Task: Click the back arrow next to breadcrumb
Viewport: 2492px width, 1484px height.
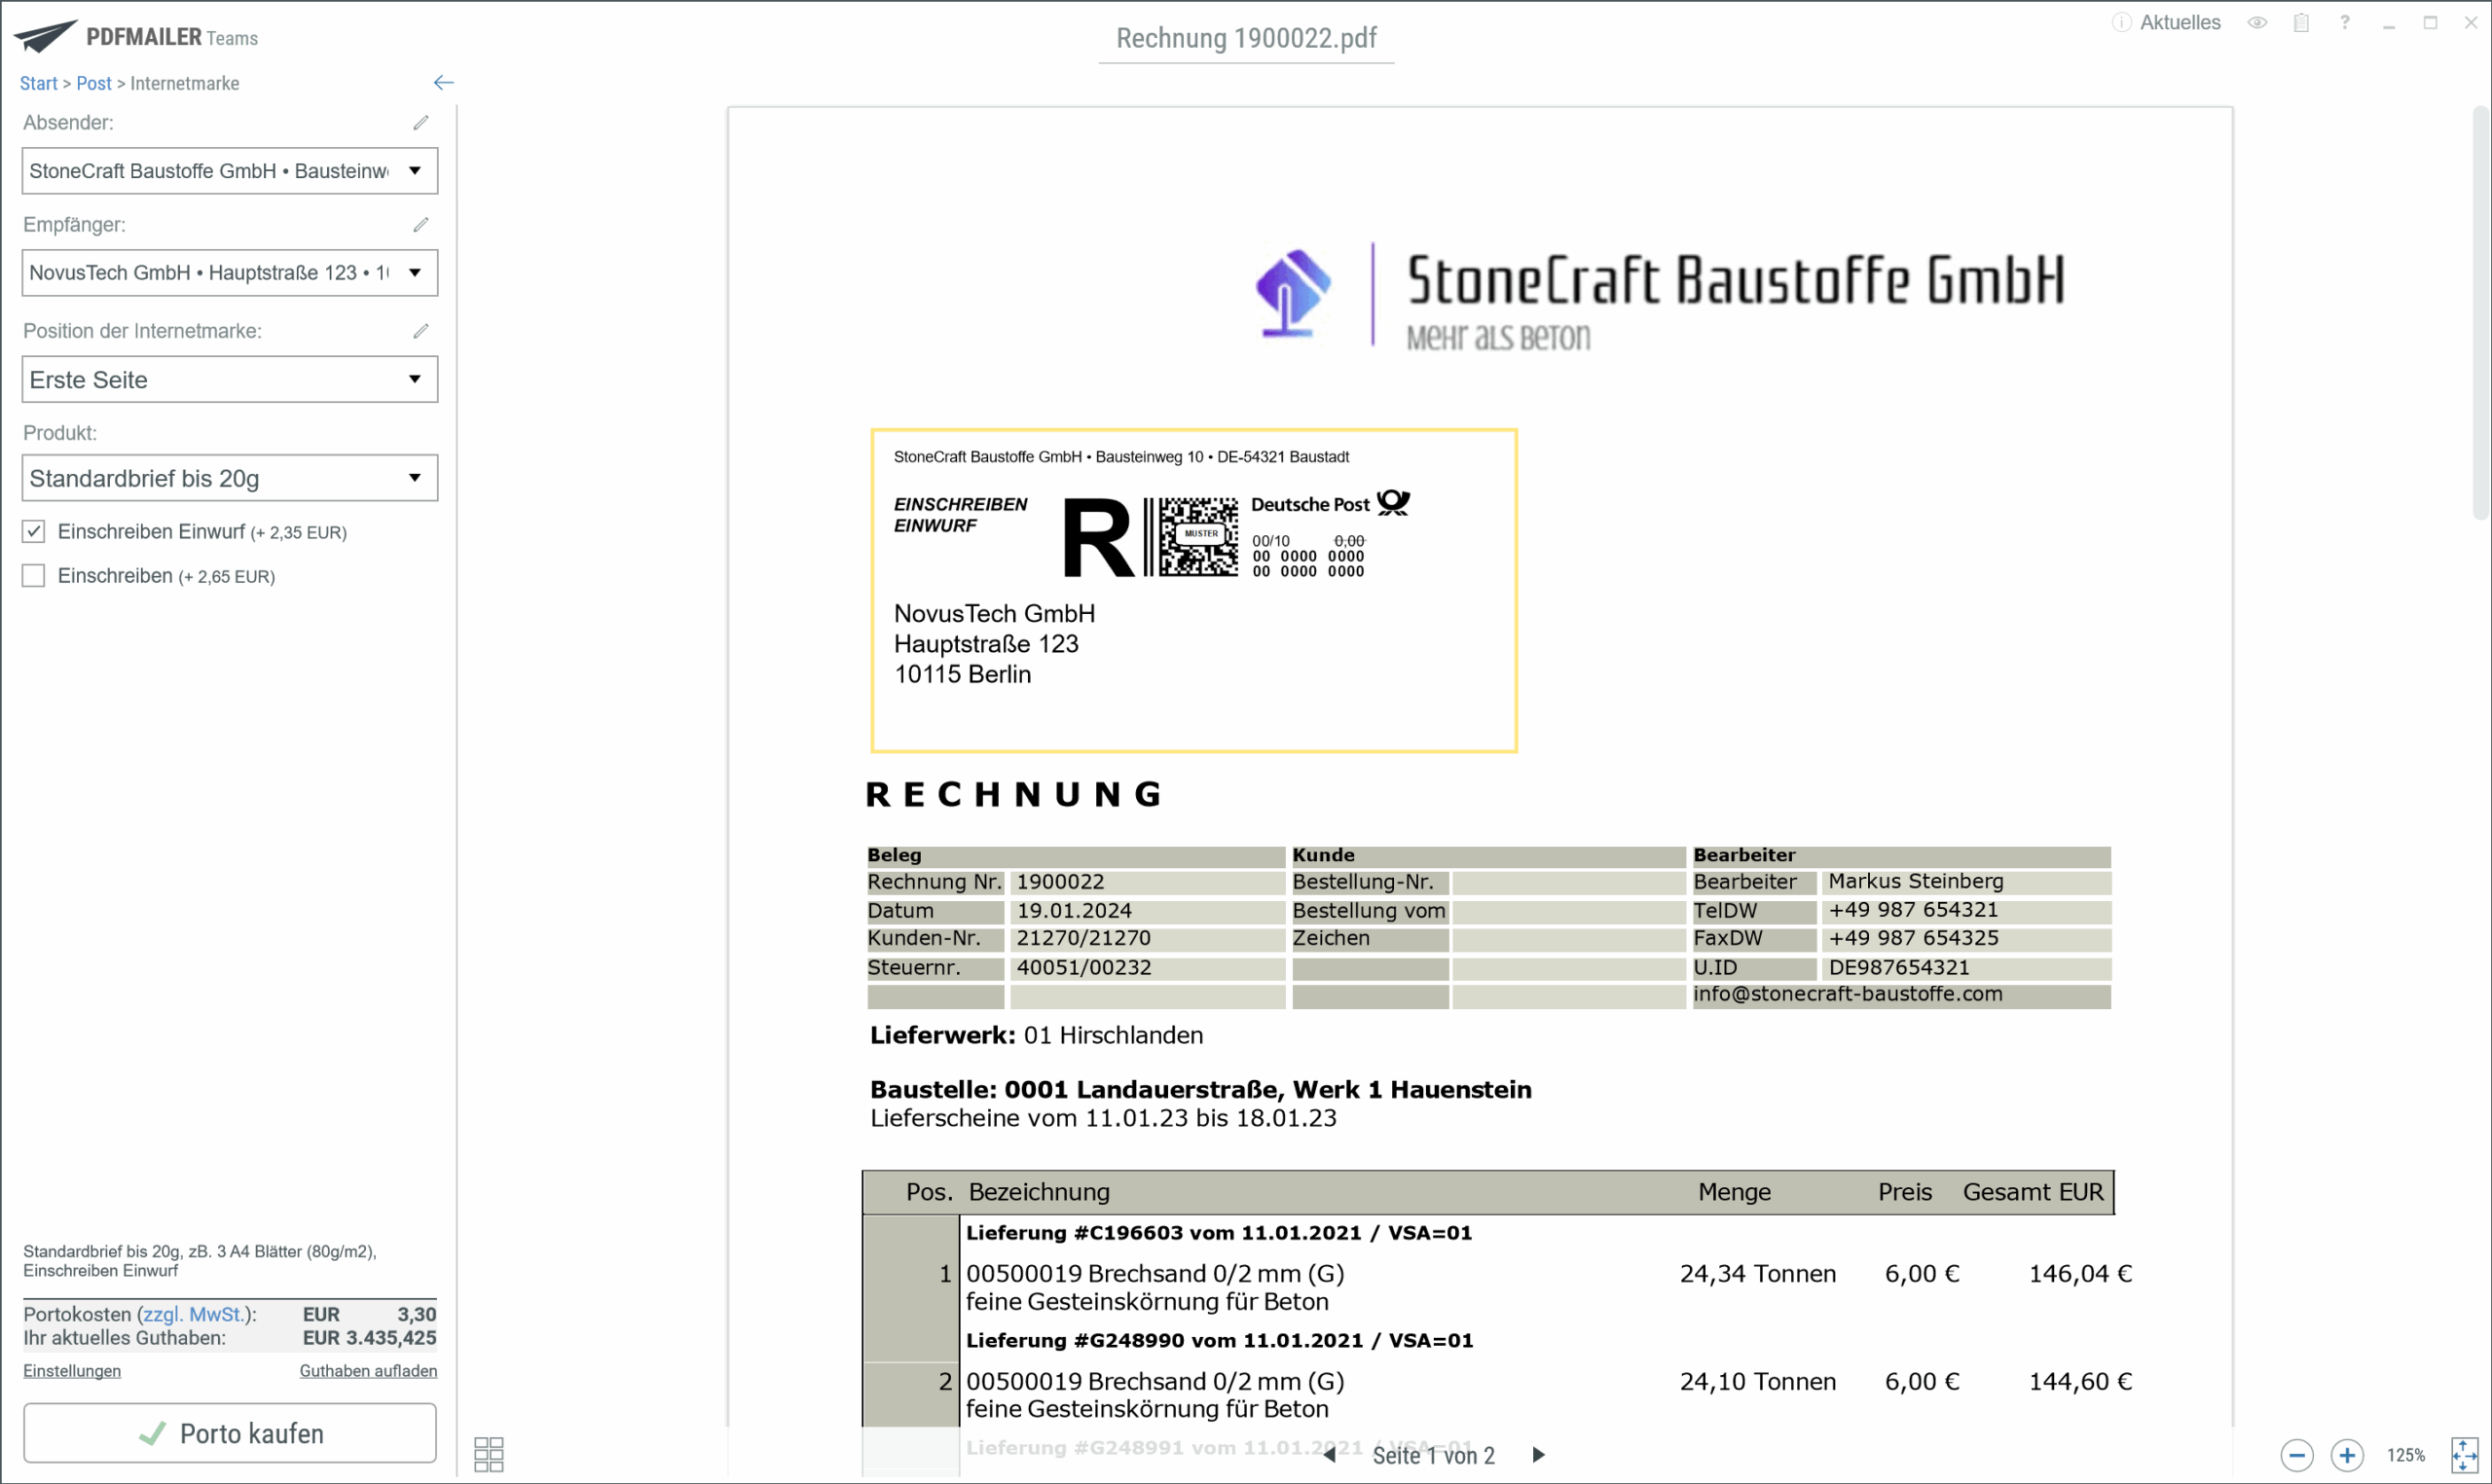Action: pyautogui.click(x=444, y=83)
